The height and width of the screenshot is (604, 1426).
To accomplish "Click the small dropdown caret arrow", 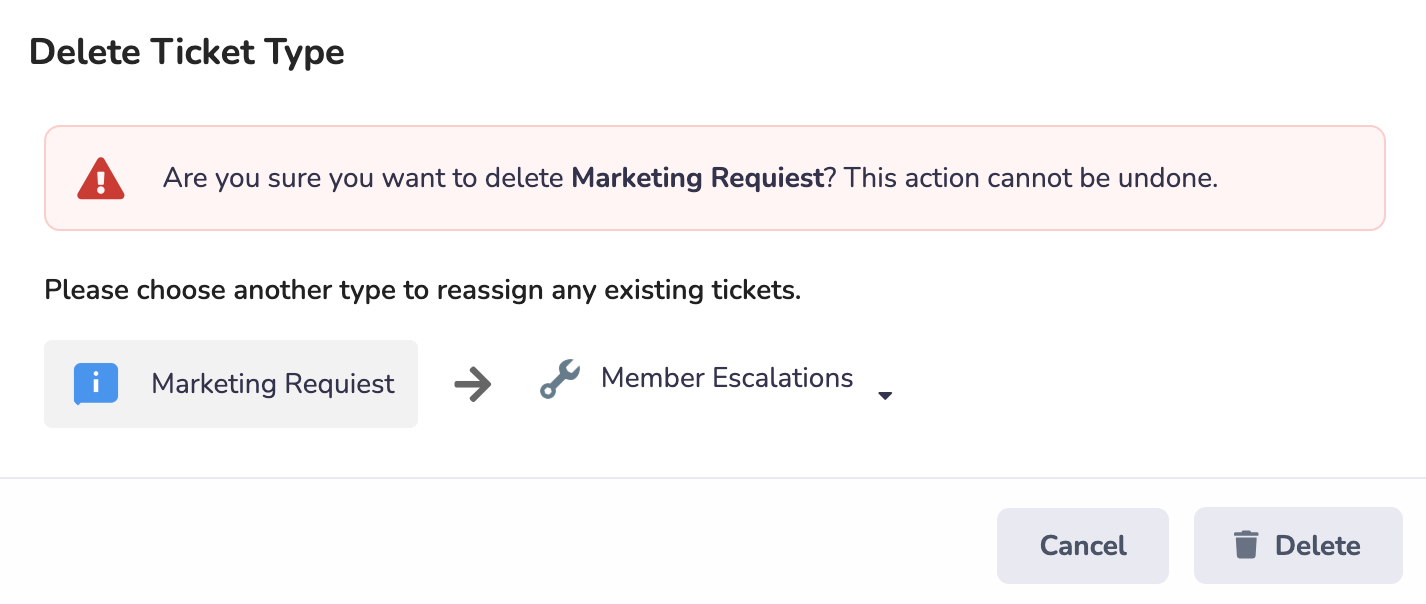I will (x=884, y=396).
